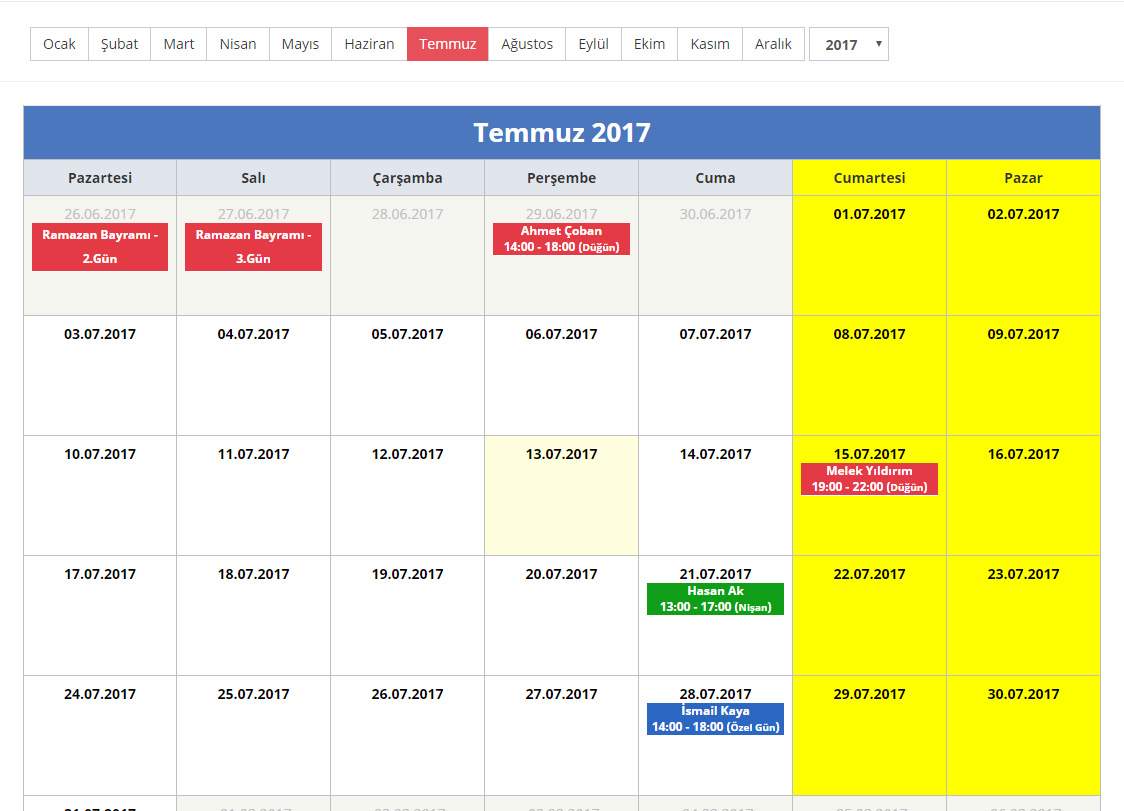Click the Cuma column header
The height and width of the screenshot is (811, 1124).
[x=715, y=178]
